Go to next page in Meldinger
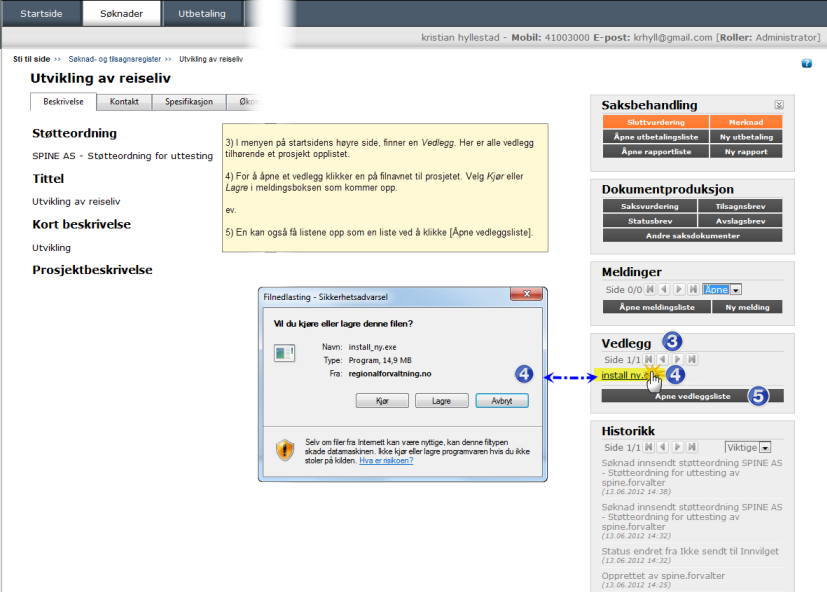 [679, 289]
